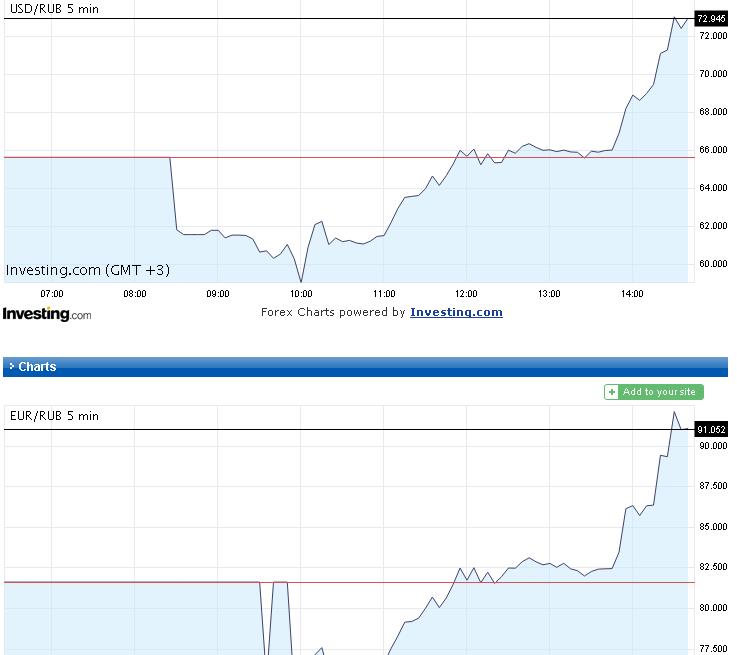Click the green plus icon on Add to your site
This screenshot has height=655, width=737.
[612, 392]
